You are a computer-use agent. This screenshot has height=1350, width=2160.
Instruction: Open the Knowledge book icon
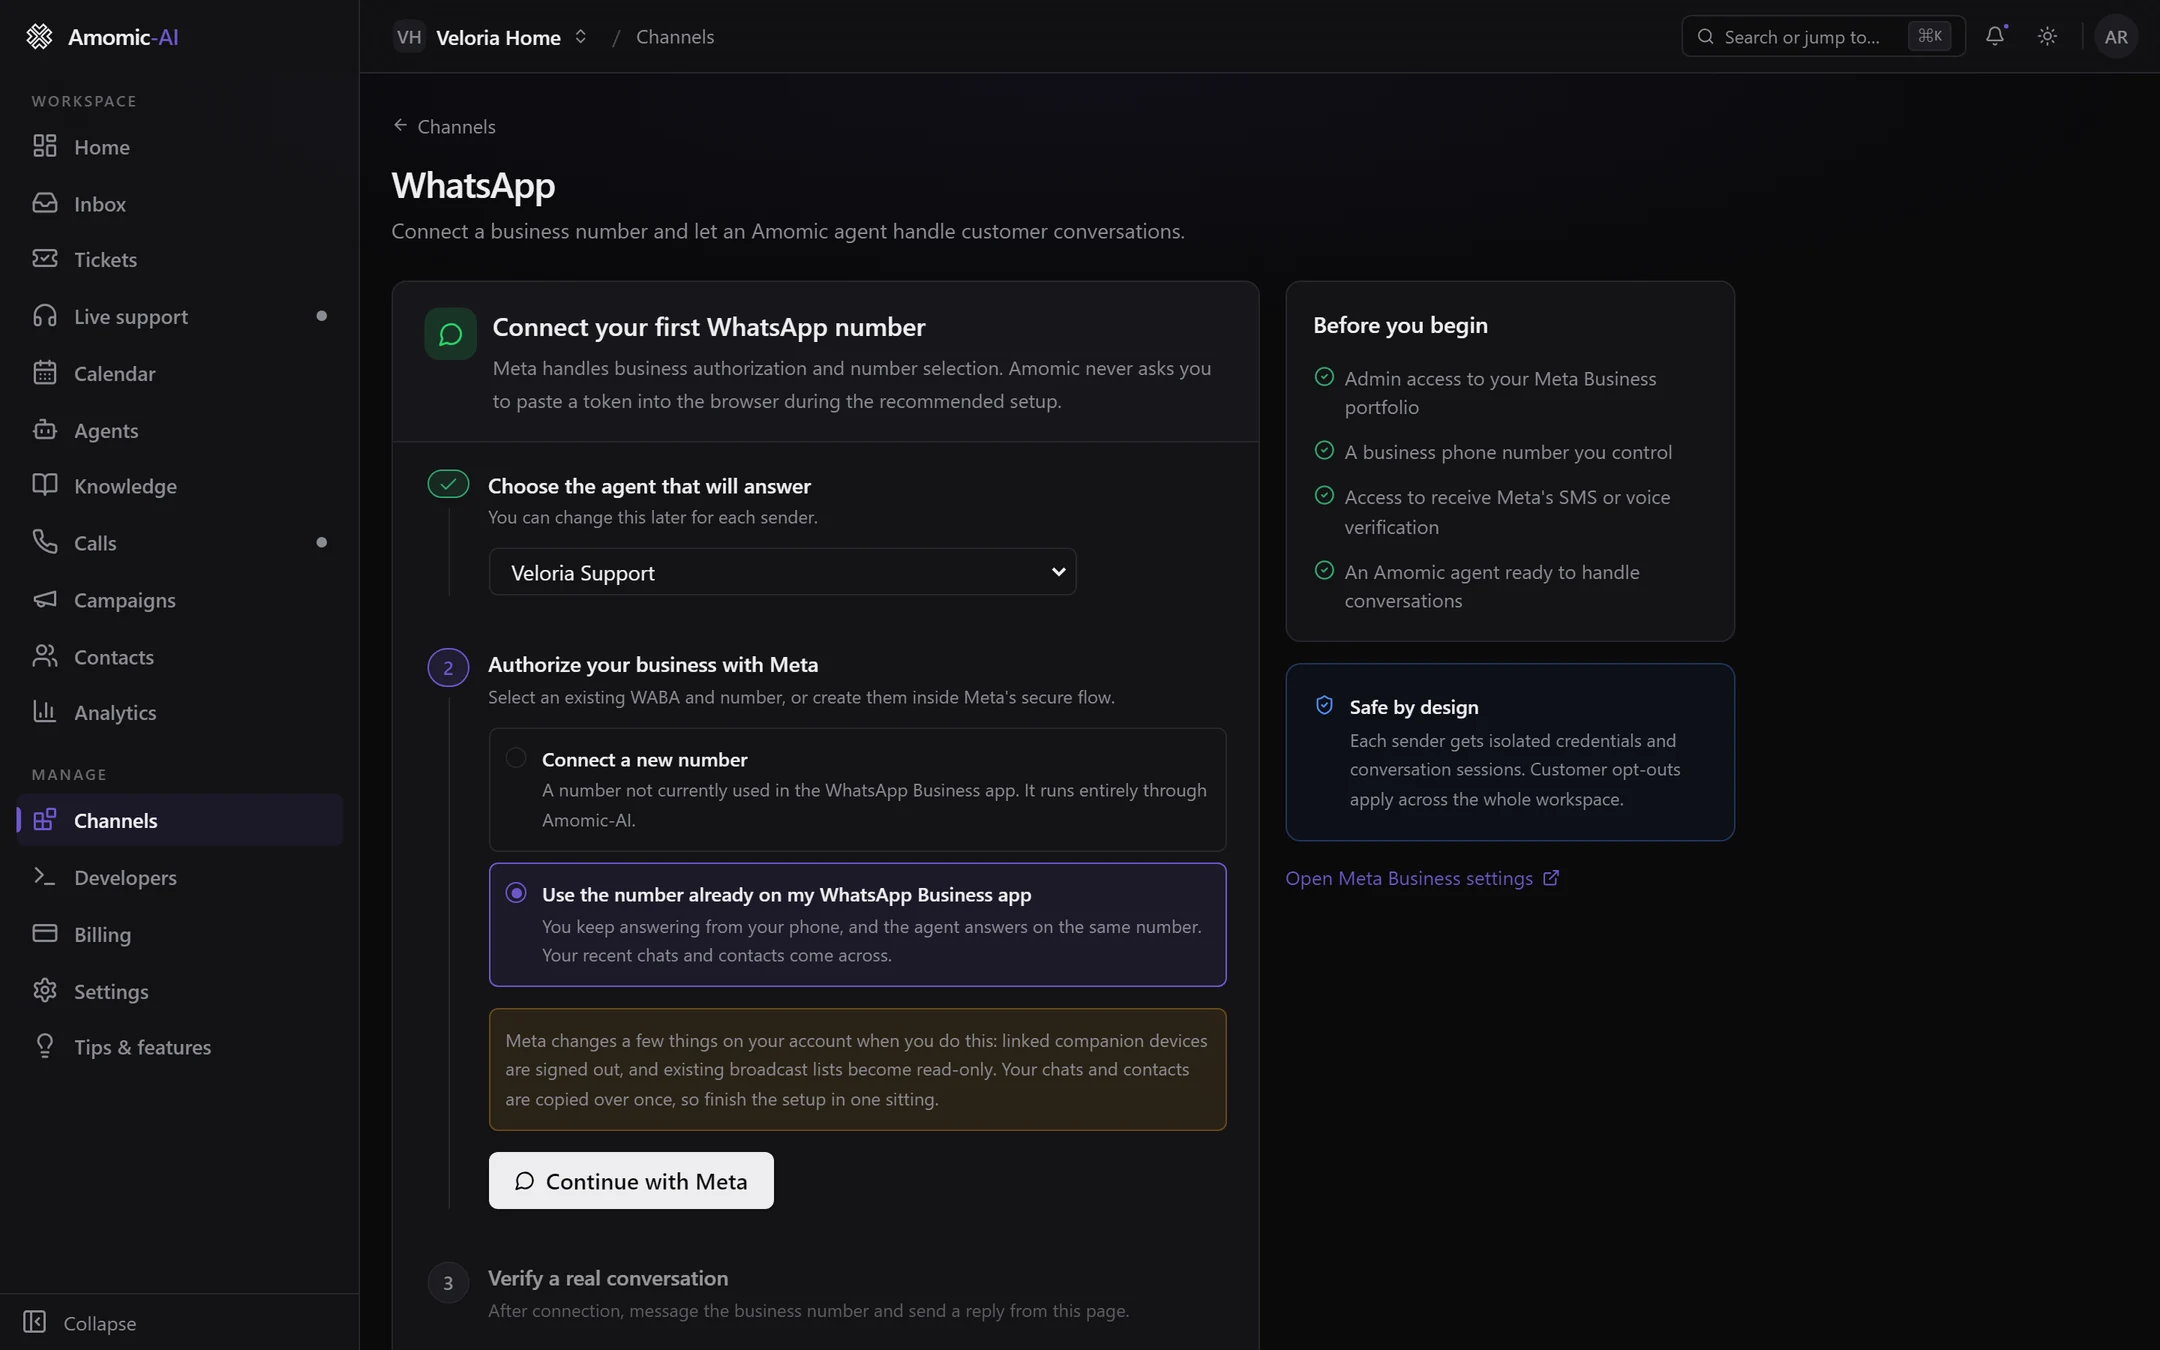click(x=44, y=485)
